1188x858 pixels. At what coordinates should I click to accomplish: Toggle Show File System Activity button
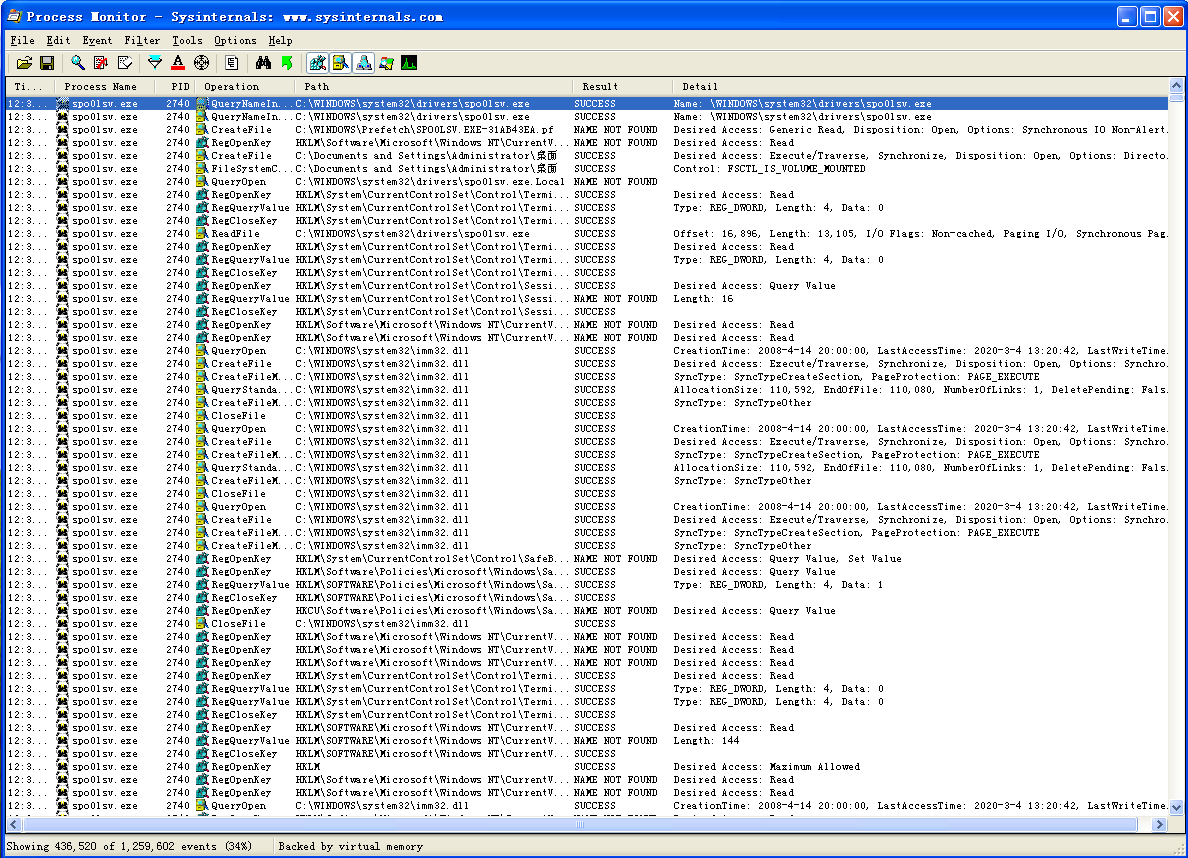click(340, 63)
